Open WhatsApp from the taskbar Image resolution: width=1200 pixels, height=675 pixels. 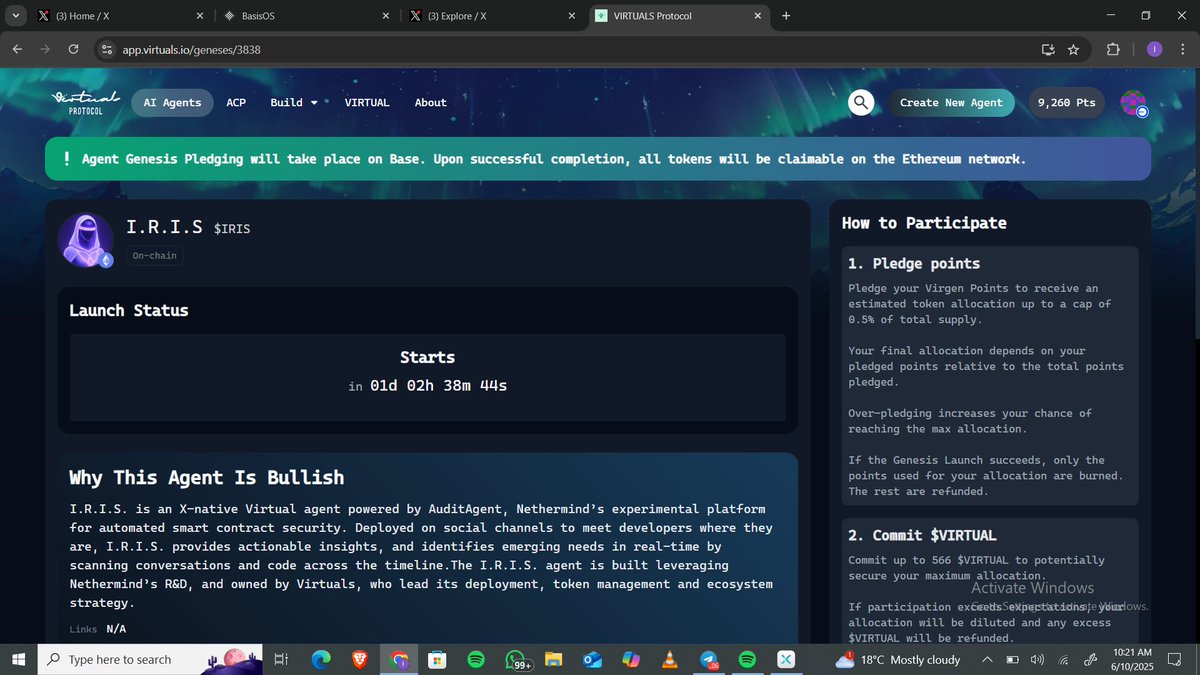518,659
